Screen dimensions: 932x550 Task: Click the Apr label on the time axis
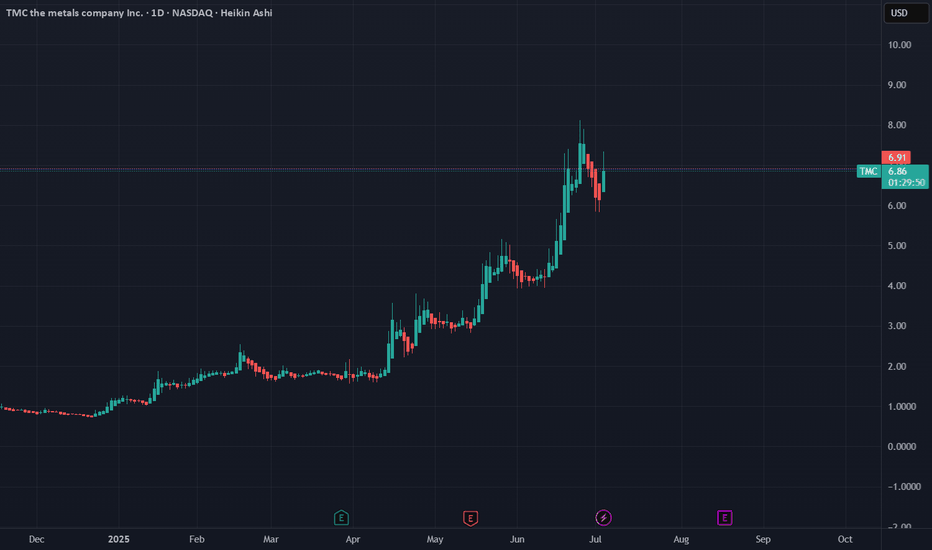(x=352, y=539)
